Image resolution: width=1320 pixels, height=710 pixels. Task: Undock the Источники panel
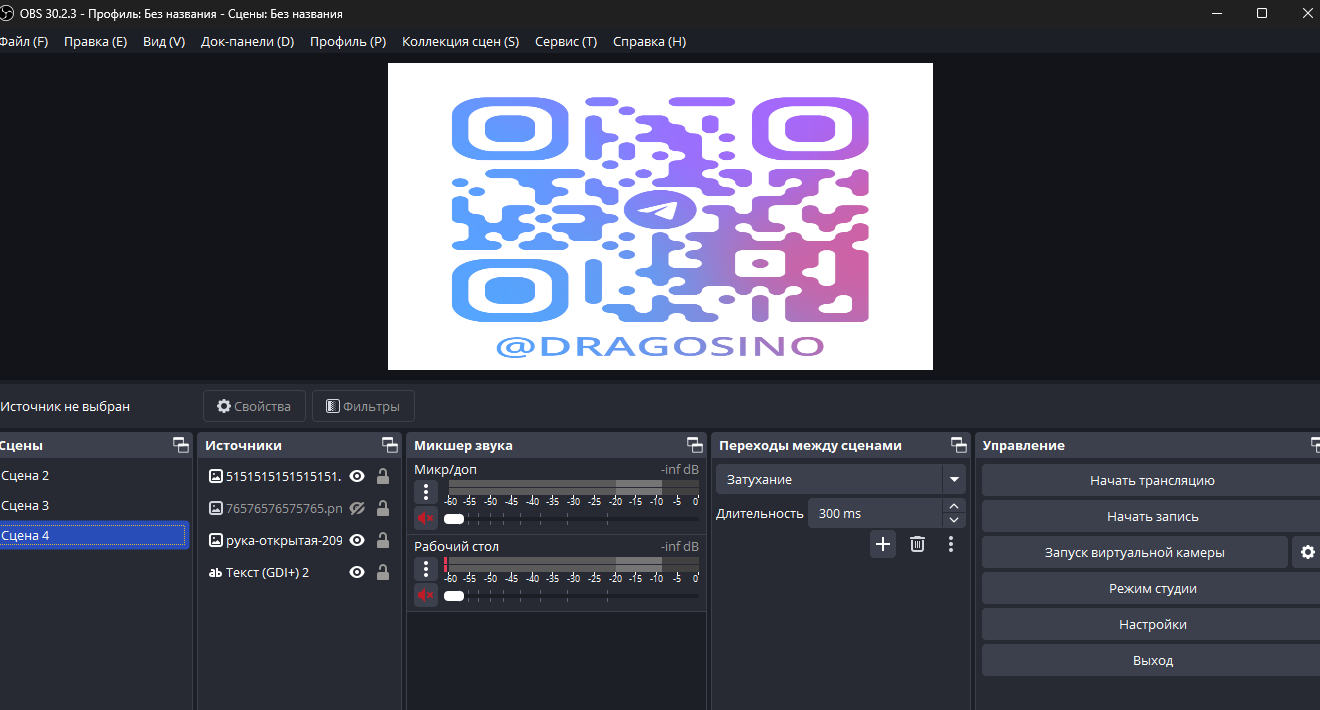click(390, 445)
